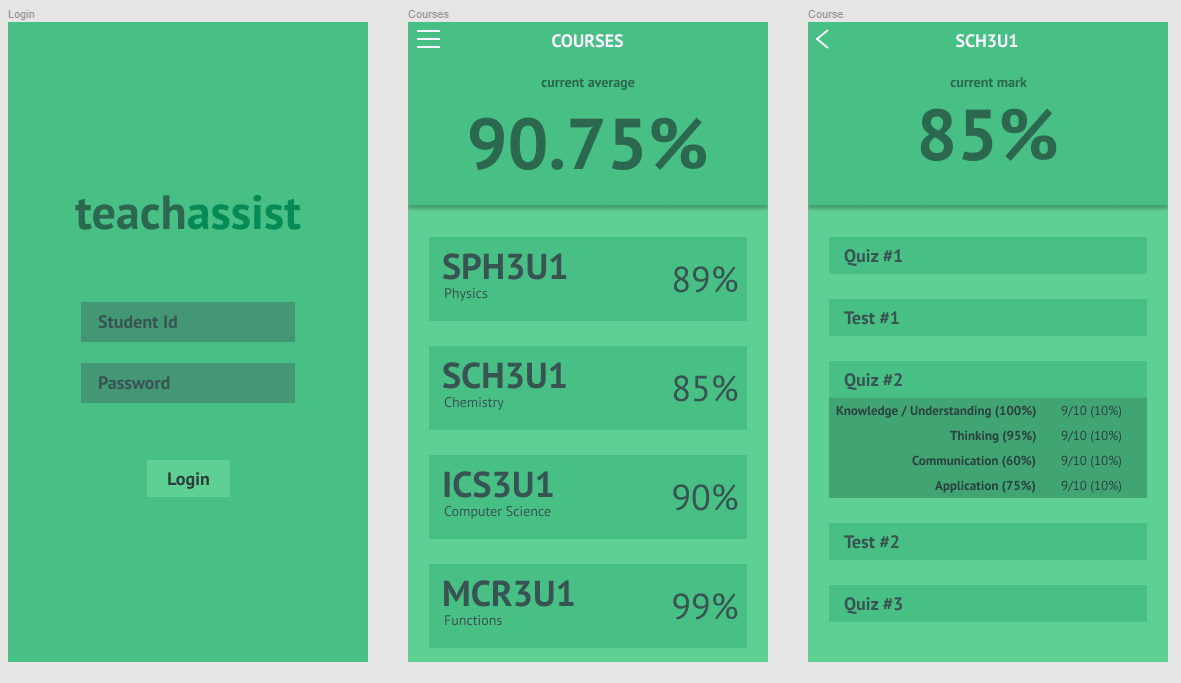Expand the Test #1 row

click(x=987, y=318)
